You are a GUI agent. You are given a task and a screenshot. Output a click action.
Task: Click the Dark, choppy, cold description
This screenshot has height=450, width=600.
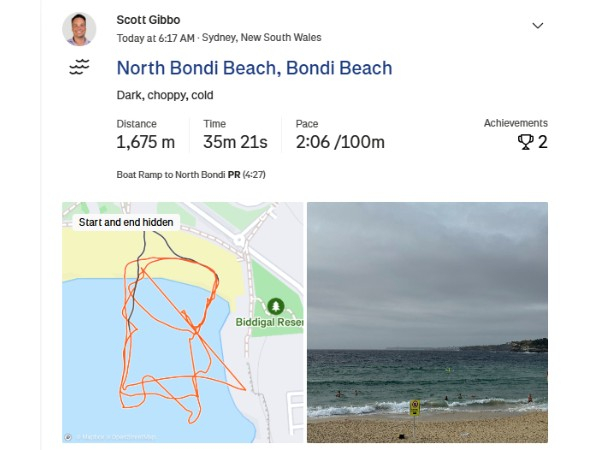[x=165, y=96]
